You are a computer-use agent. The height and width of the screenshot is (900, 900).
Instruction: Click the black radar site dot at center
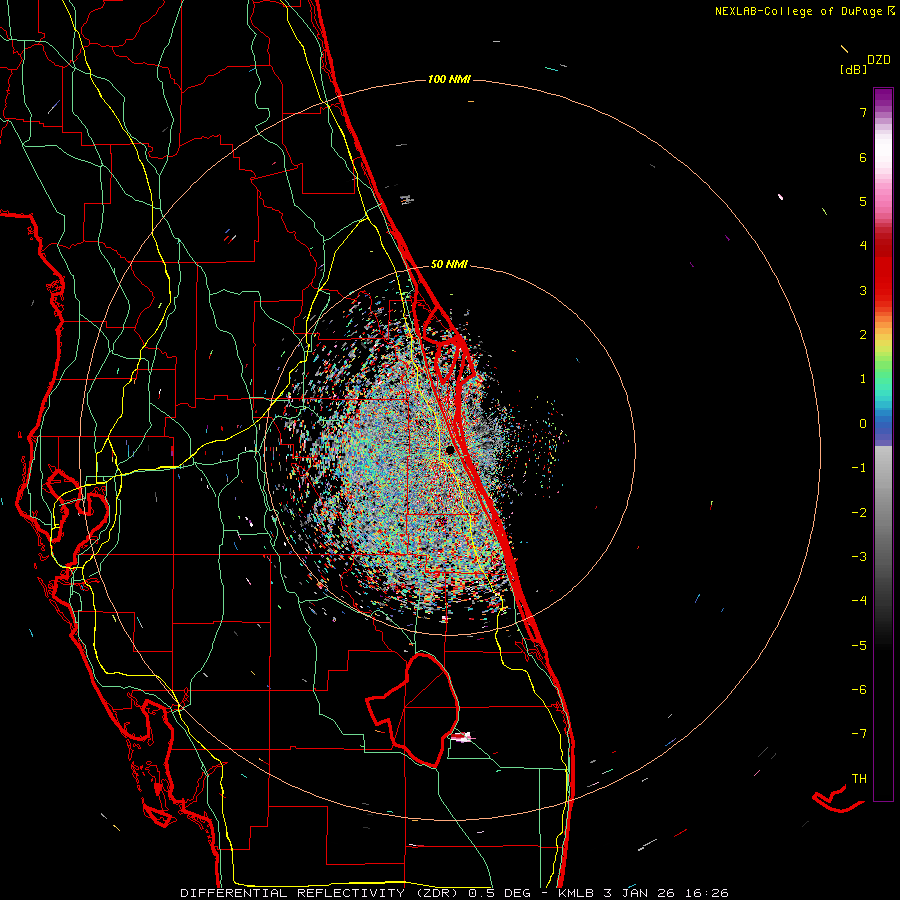[450, 450]
